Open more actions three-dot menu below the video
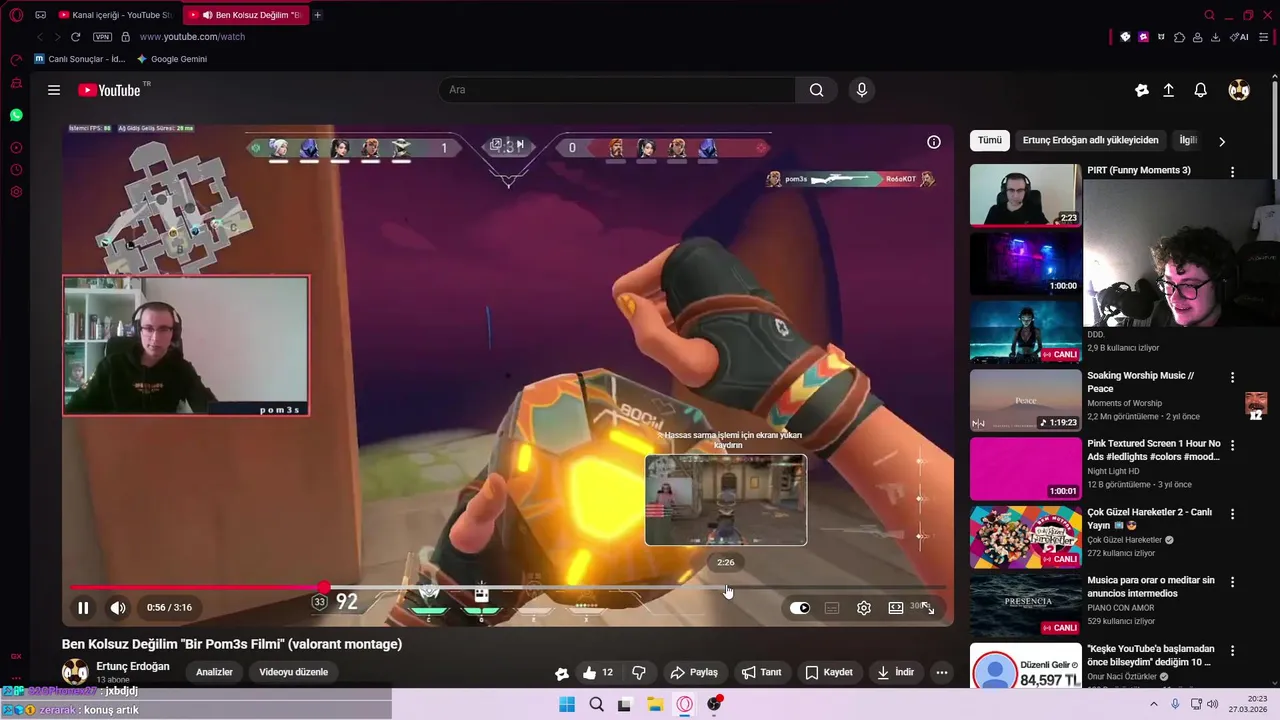This screenshot has height=720, width=1280. (942, 672)
